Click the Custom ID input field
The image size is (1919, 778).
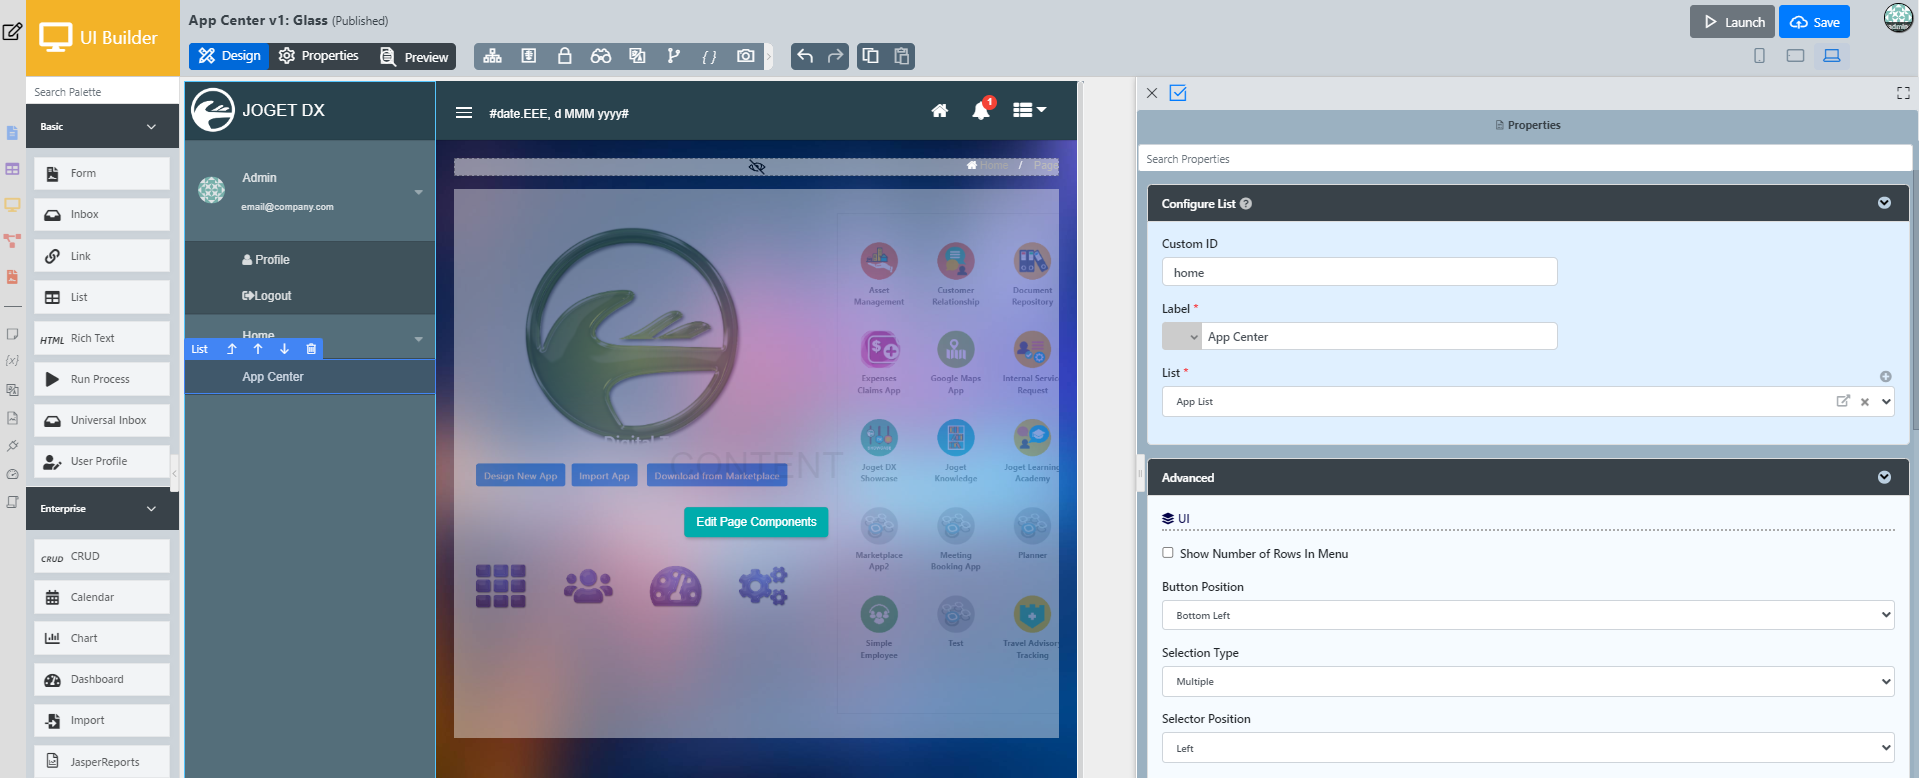1359,272
